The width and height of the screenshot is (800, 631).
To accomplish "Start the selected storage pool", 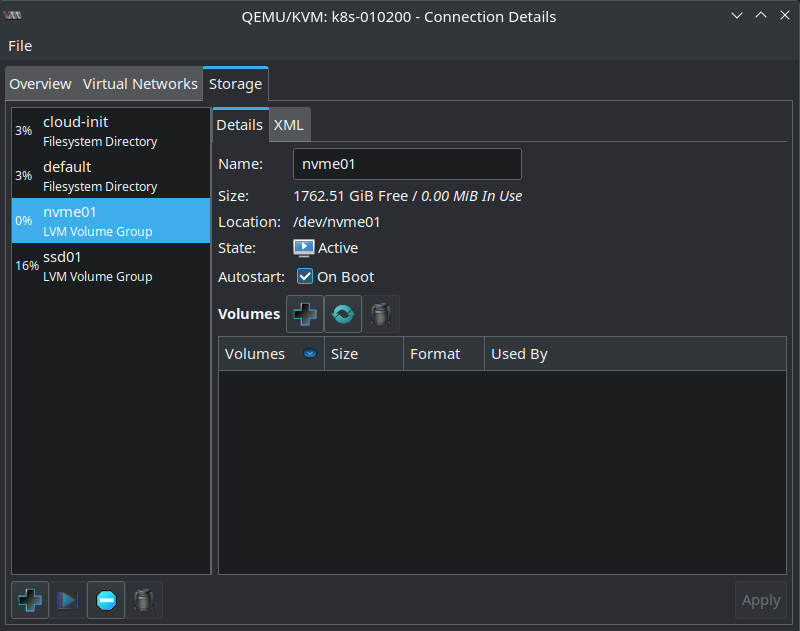I will (x=68, y=600).
